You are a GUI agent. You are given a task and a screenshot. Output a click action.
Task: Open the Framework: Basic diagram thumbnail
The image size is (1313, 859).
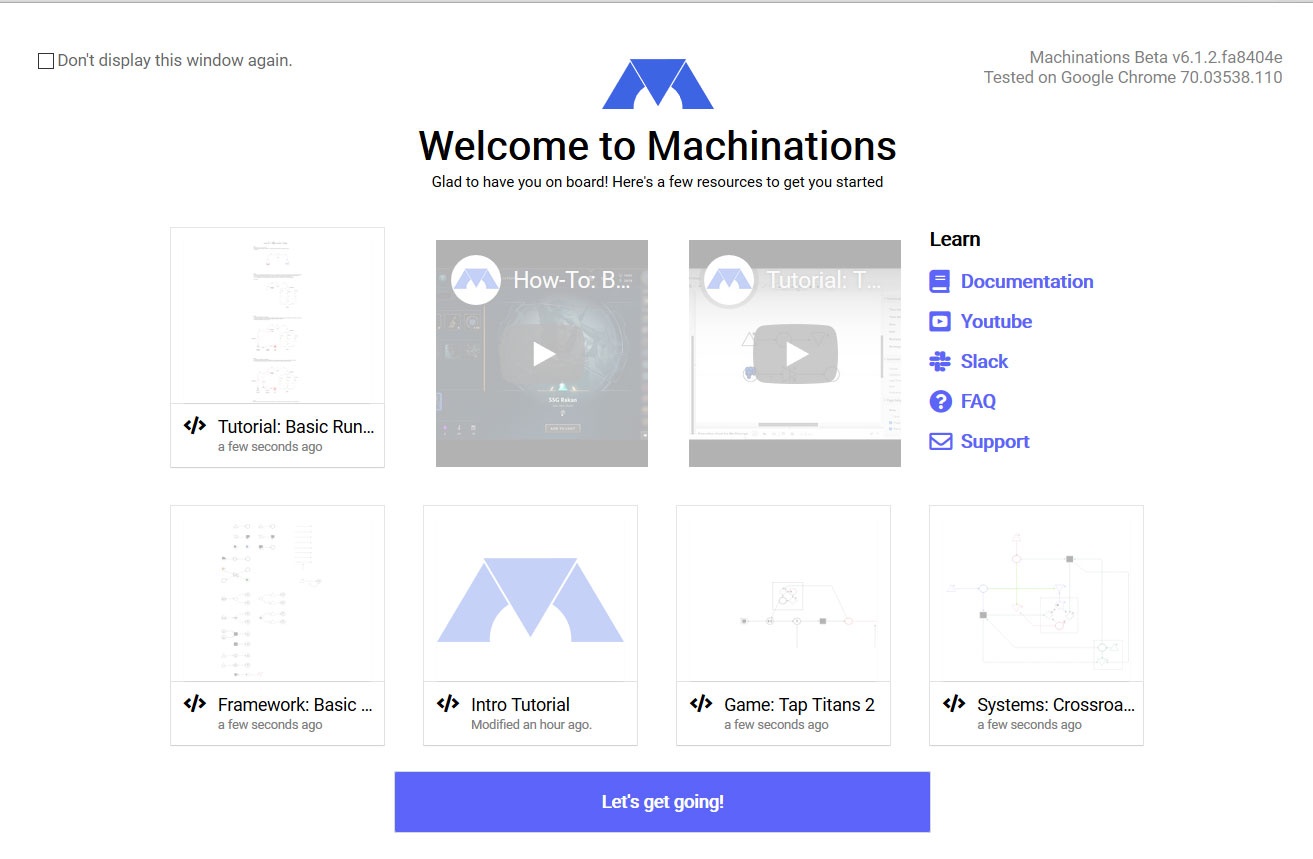point(277,594)
